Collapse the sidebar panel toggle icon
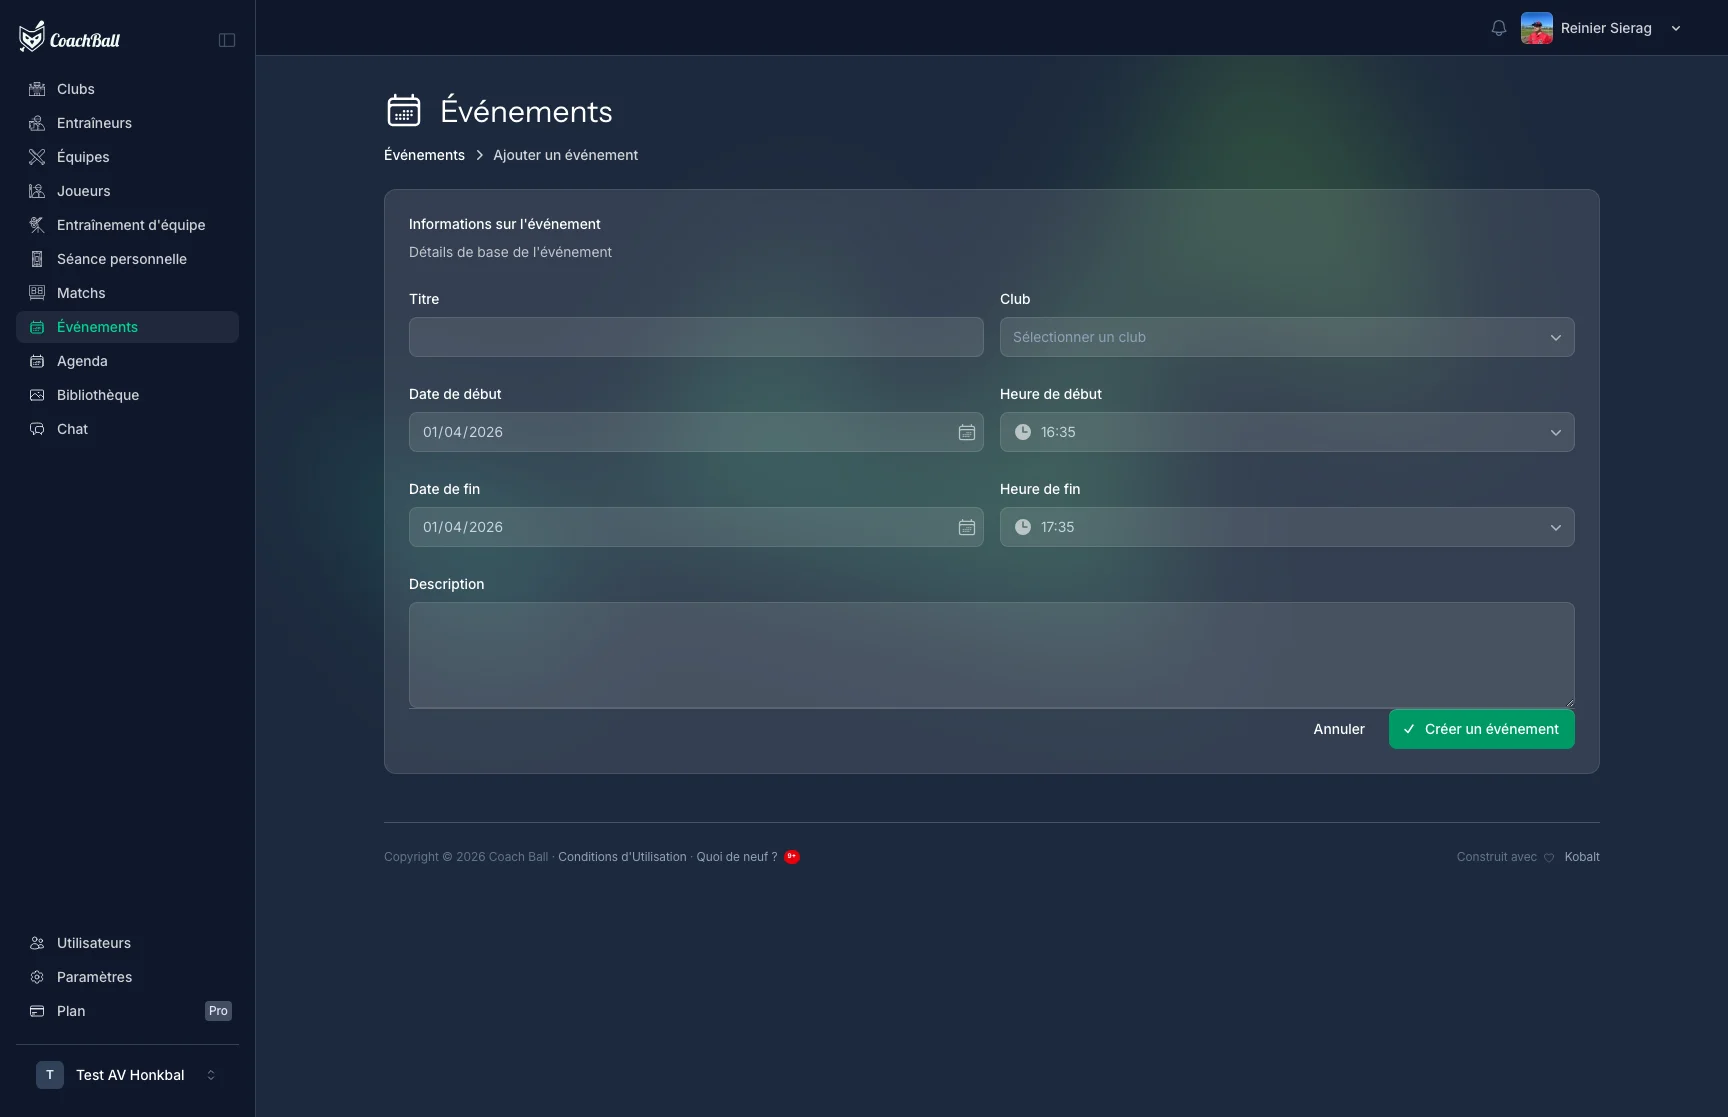The width and height of the screenshot is (1728, 1117). point(227,40)
